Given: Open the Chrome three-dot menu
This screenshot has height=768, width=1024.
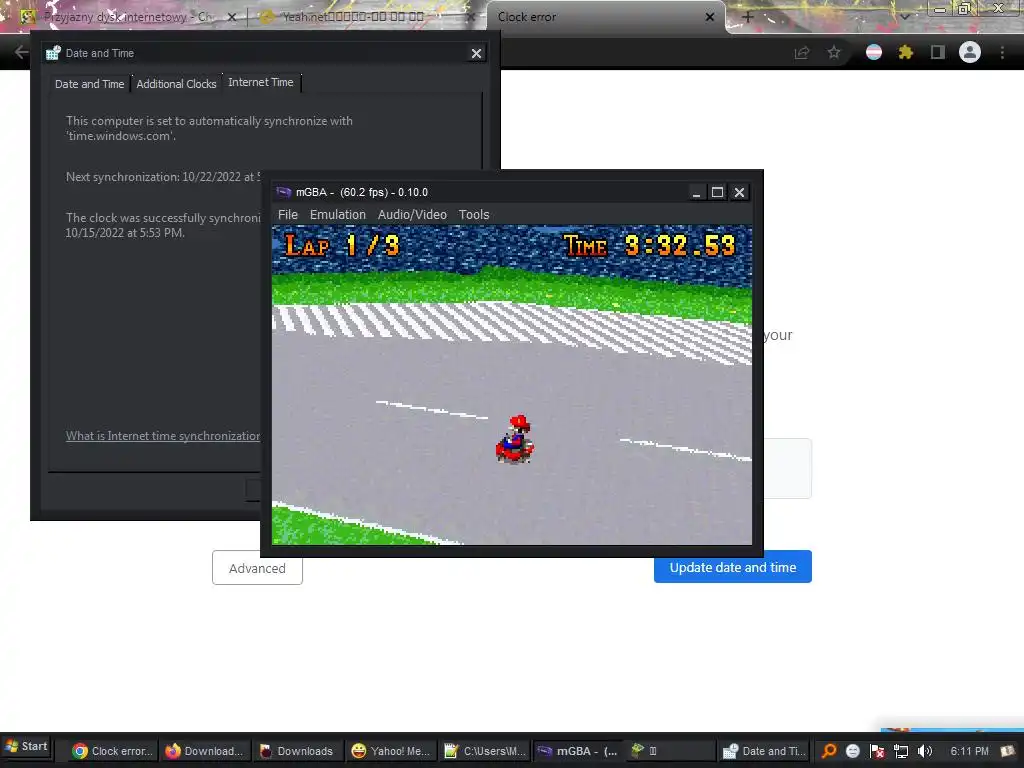Looking at the screenshot, I should point(1002,52).
